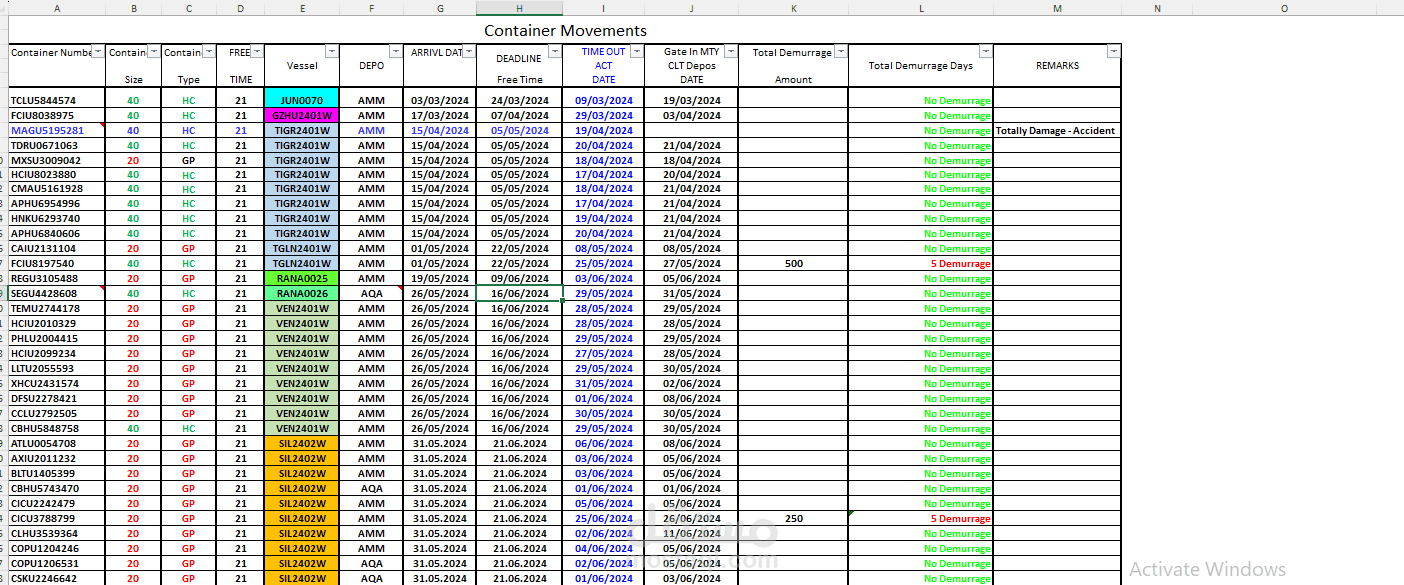The width and height of the screenshot is (1404, 585).
Task: Select column J header
Action: point(691,8)
